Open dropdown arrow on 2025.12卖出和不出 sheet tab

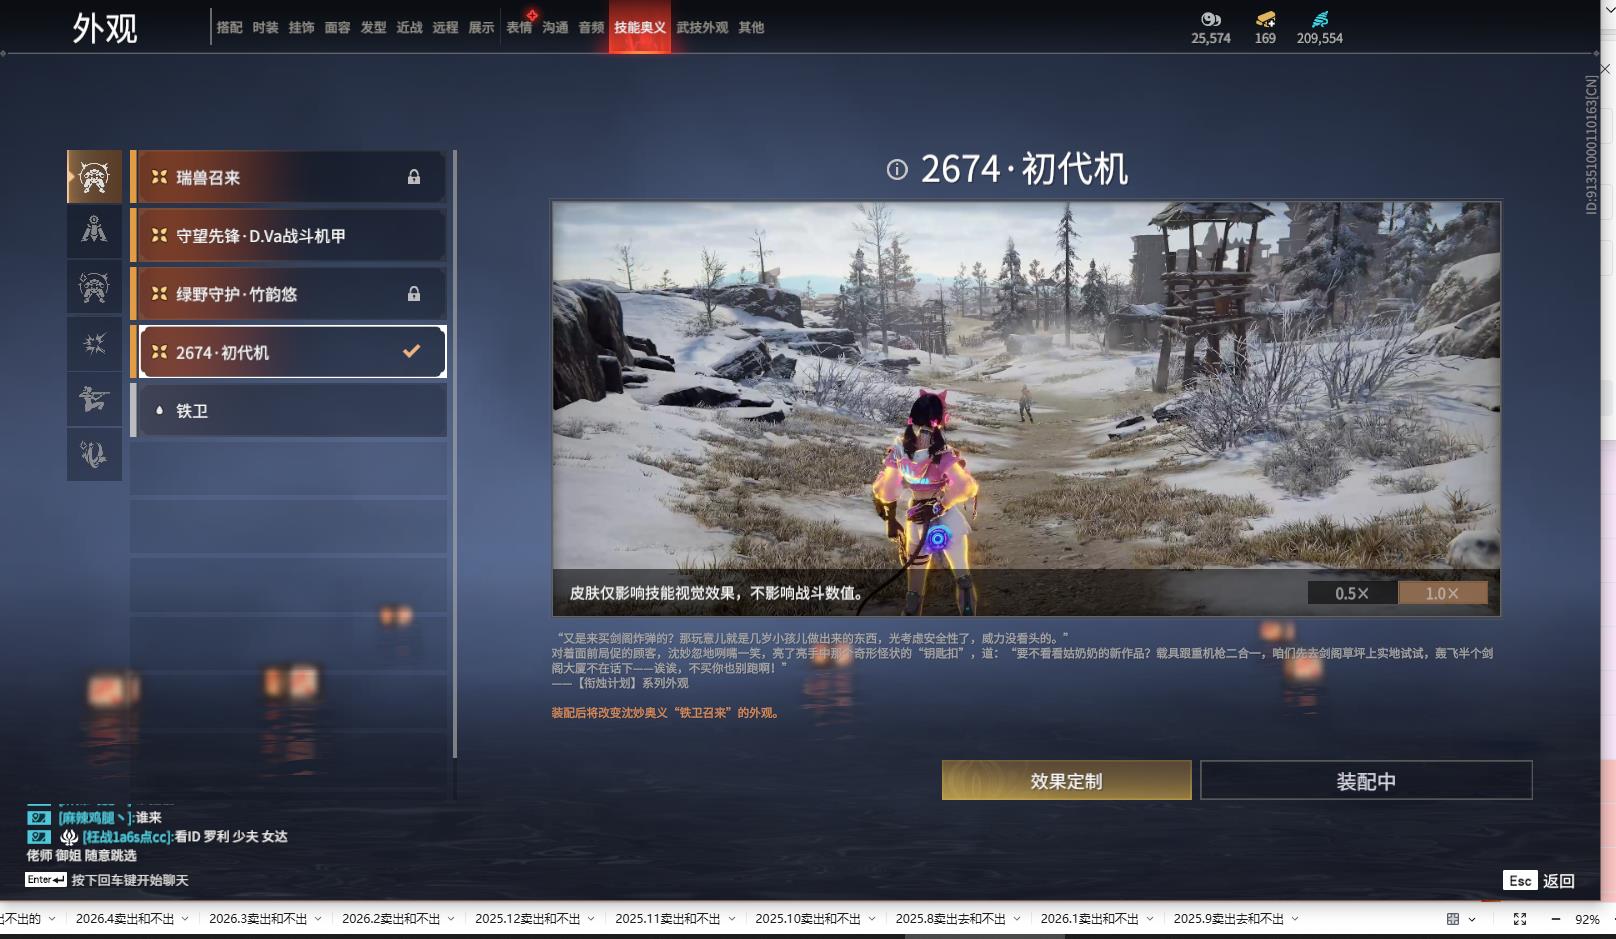pos(591,919)
